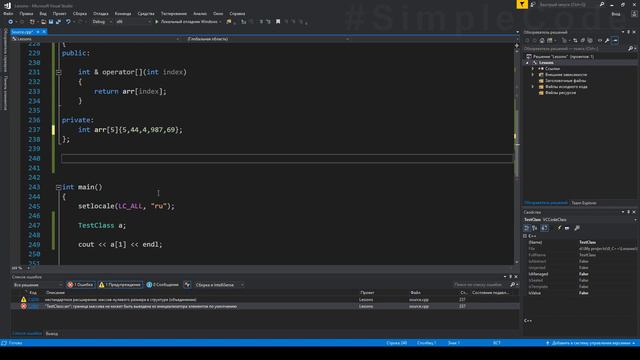
Task: Click the Properties panel wrench pages icon
Action: 577,228
